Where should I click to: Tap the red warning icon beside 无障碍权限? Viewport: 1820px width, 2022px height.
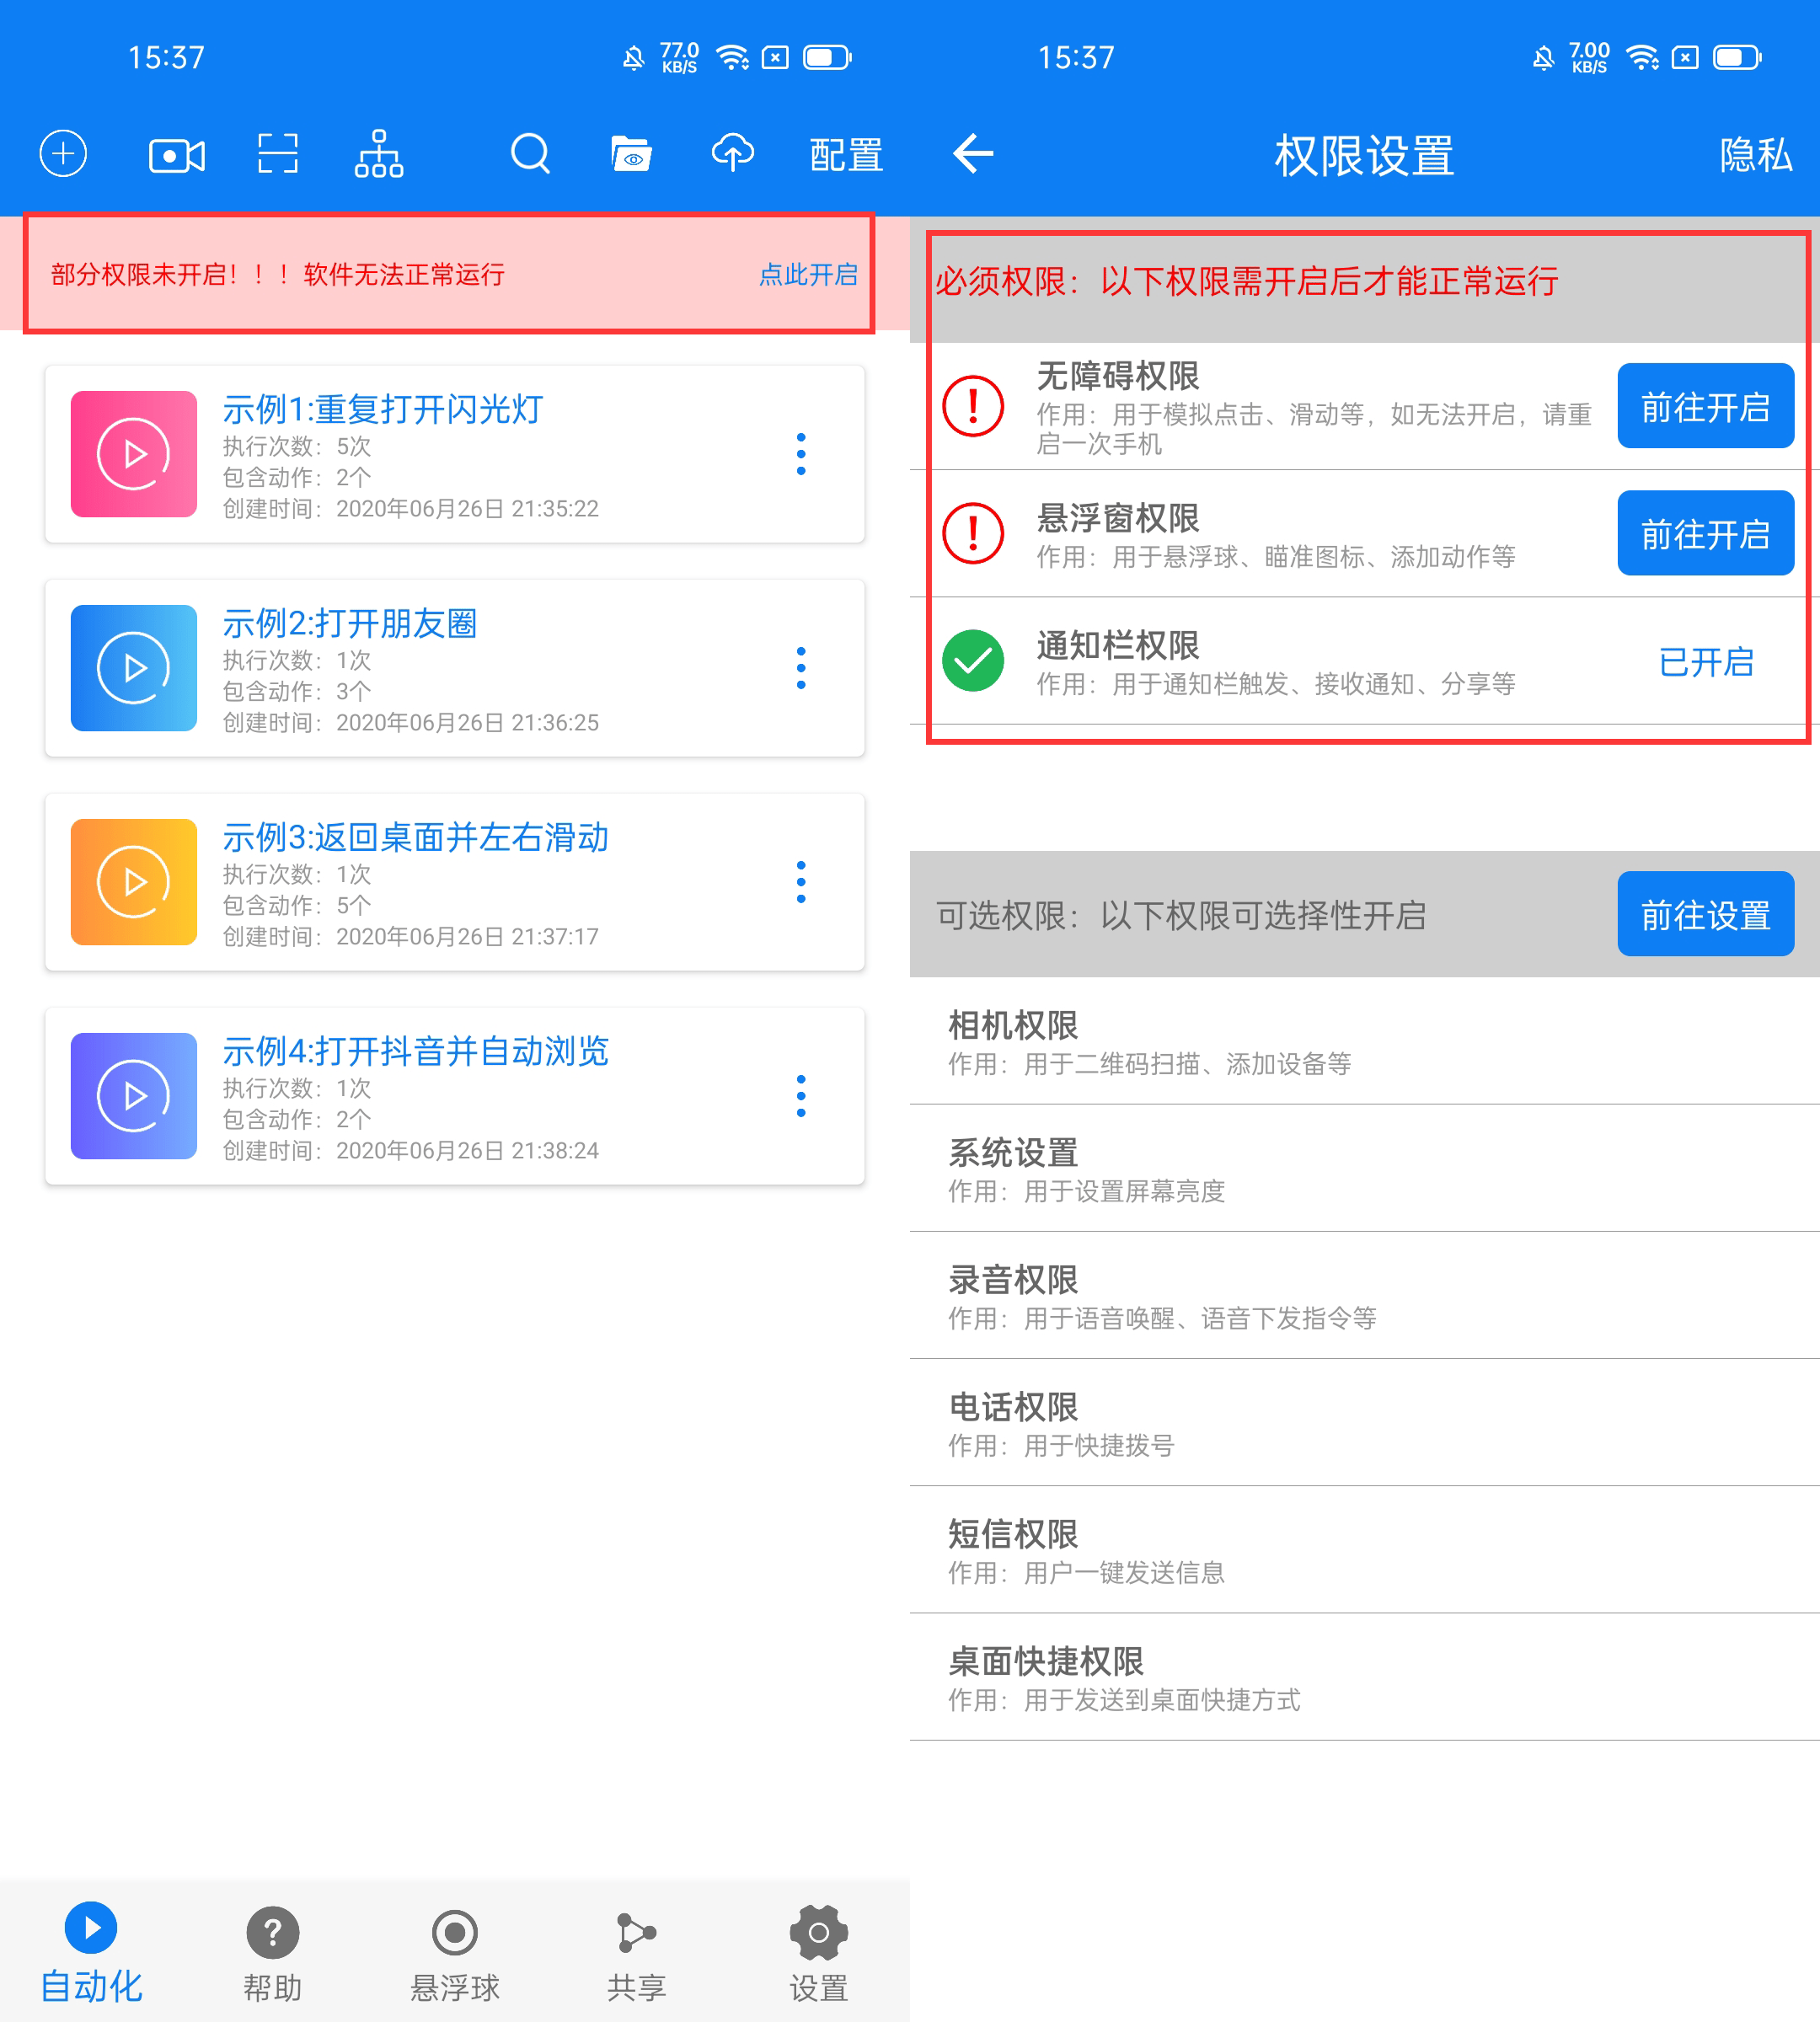point(973,406)
